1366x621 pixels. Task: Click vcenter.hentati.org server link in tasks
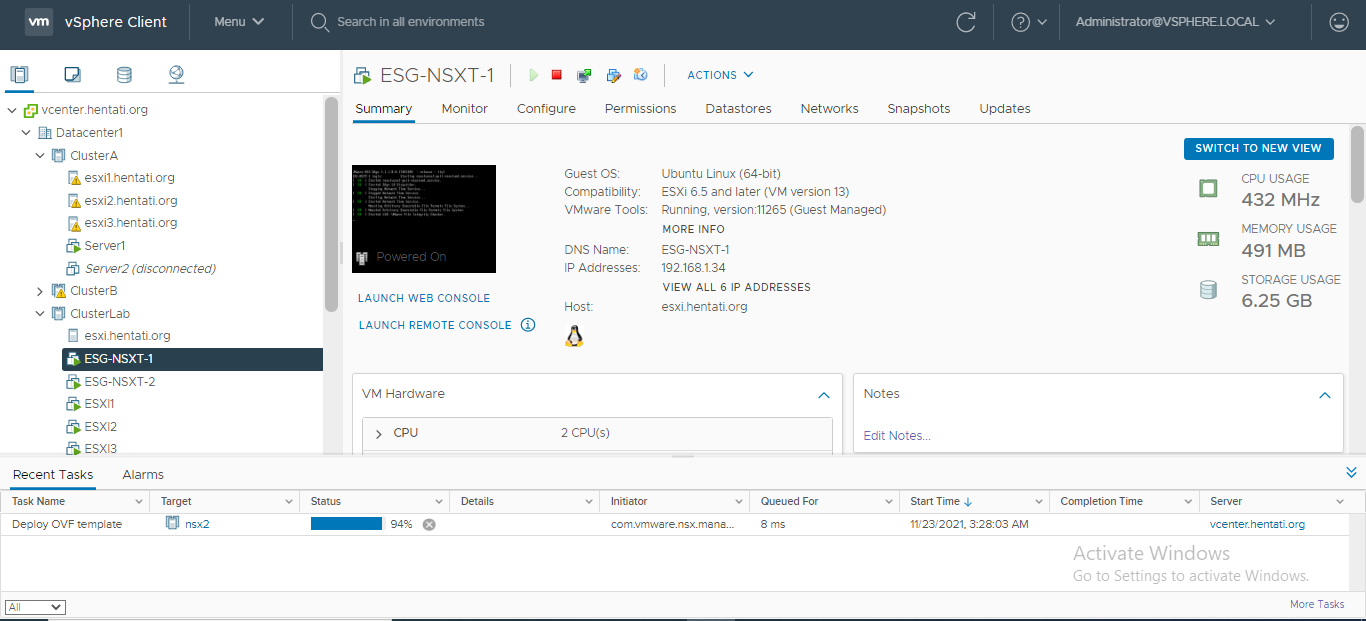pos(1257,524)
